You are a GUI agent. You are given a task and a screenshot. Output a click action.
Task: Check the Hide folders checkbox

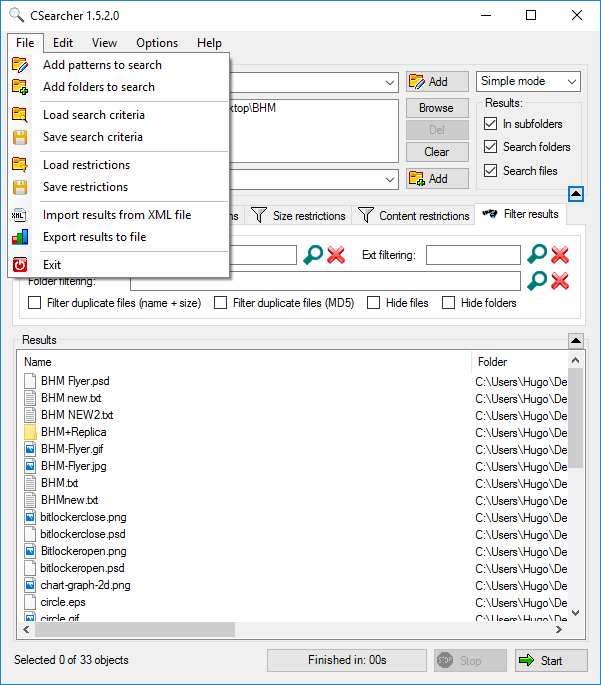(x=449, y=303)
